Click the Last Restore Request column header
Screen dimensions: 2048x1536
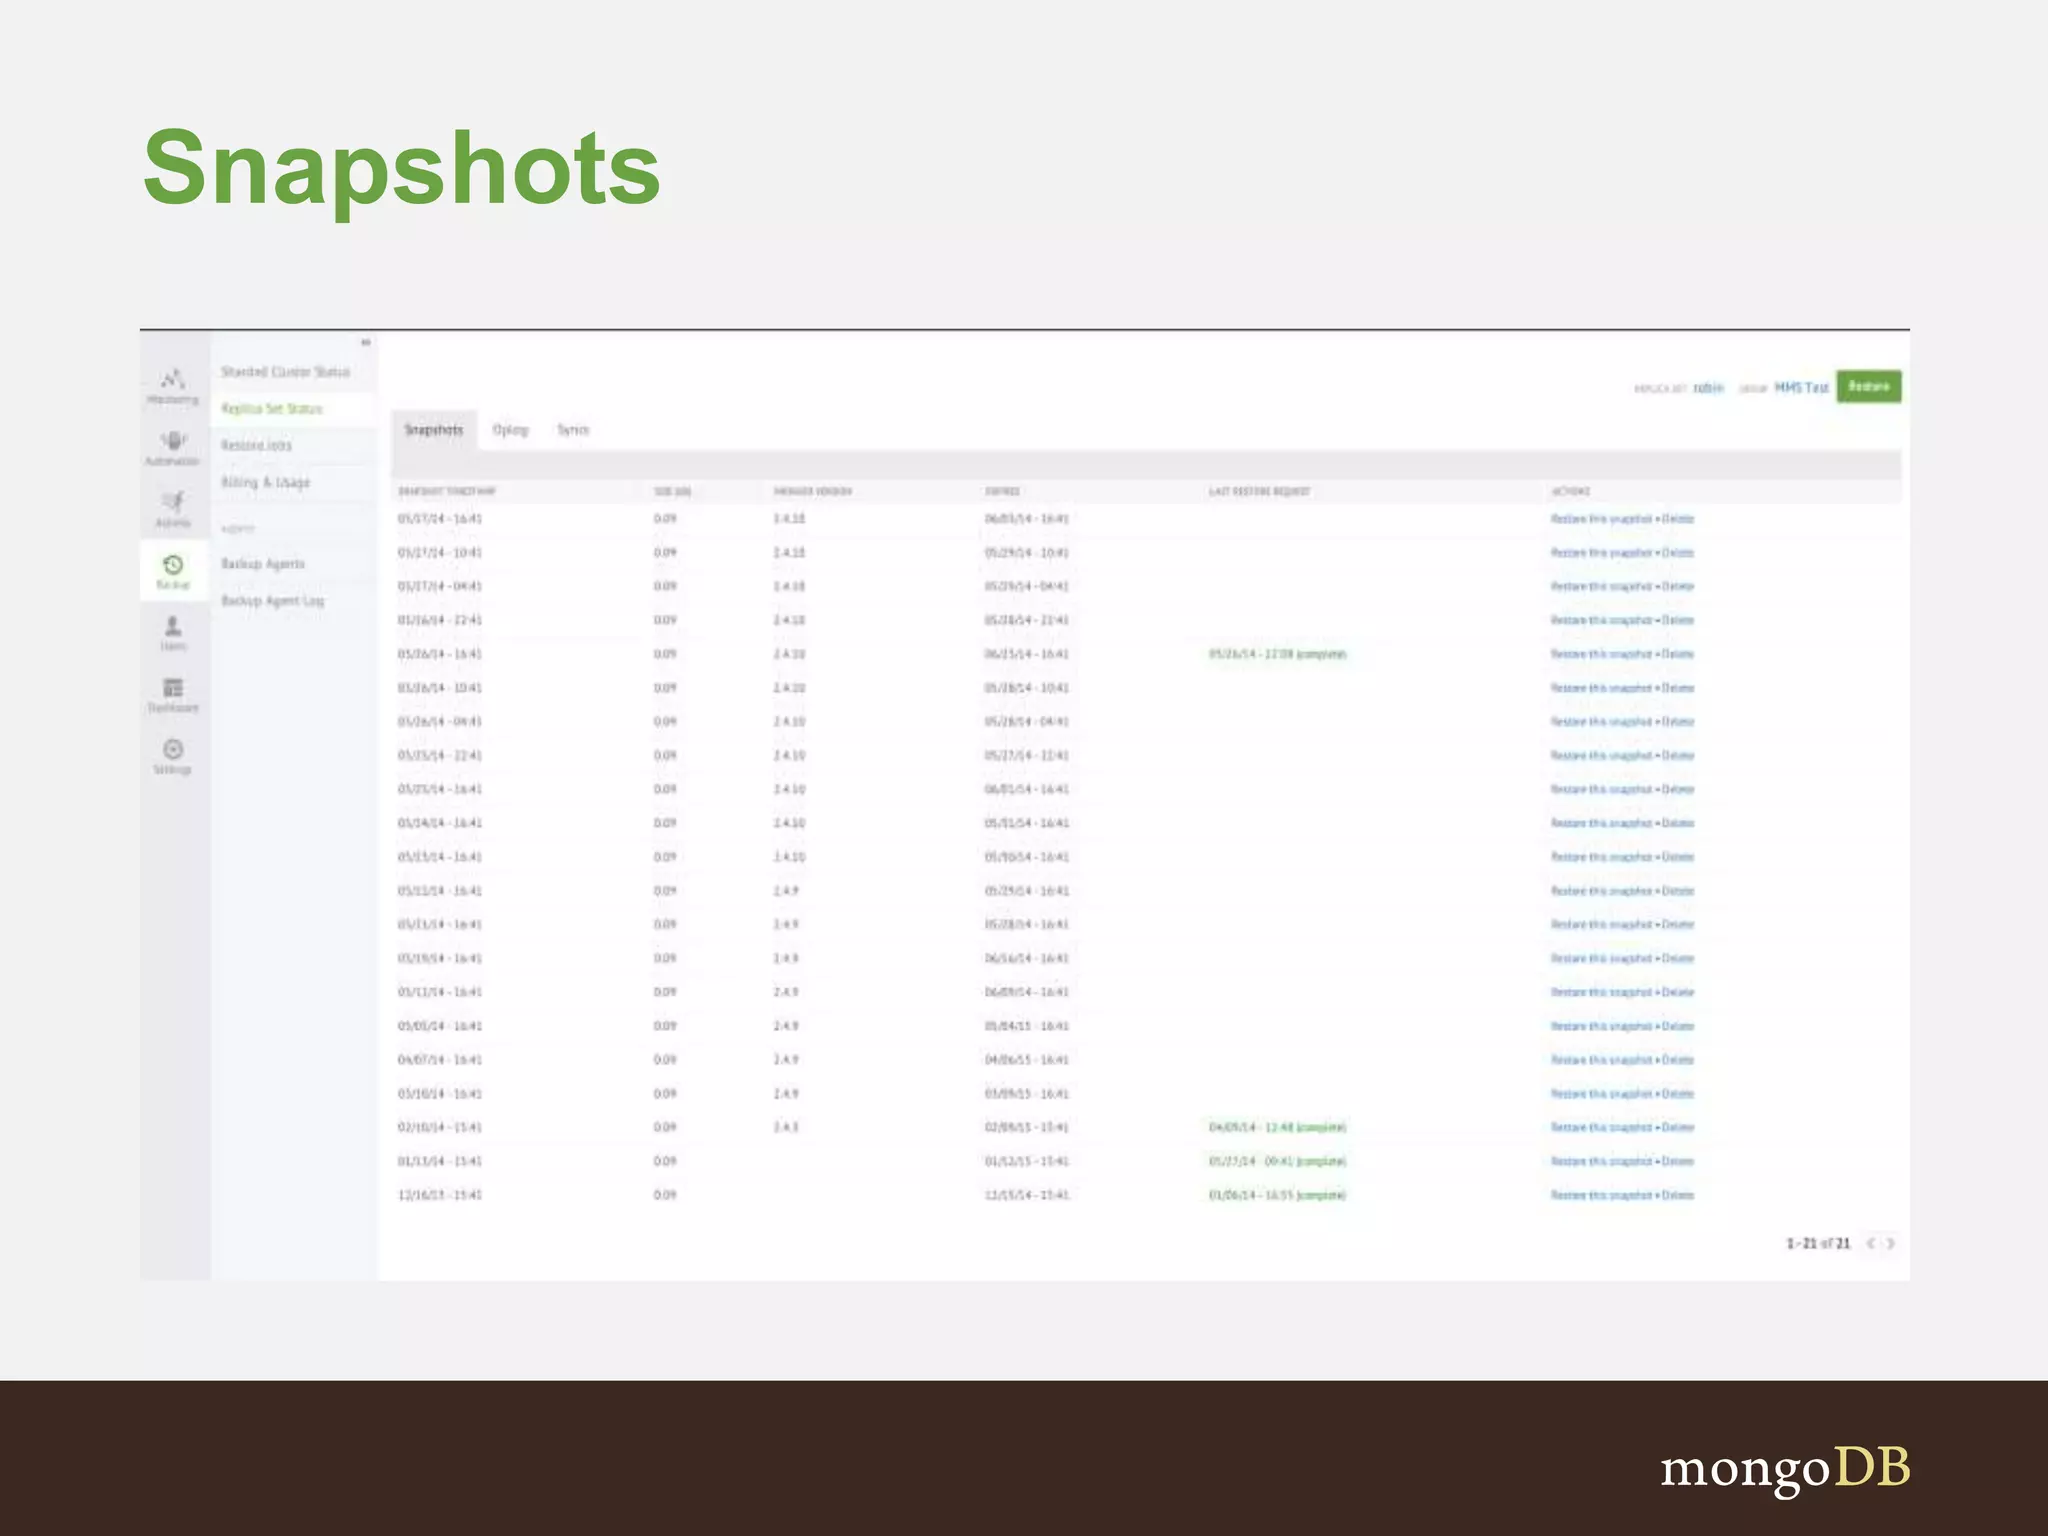tap(1259, 492)
